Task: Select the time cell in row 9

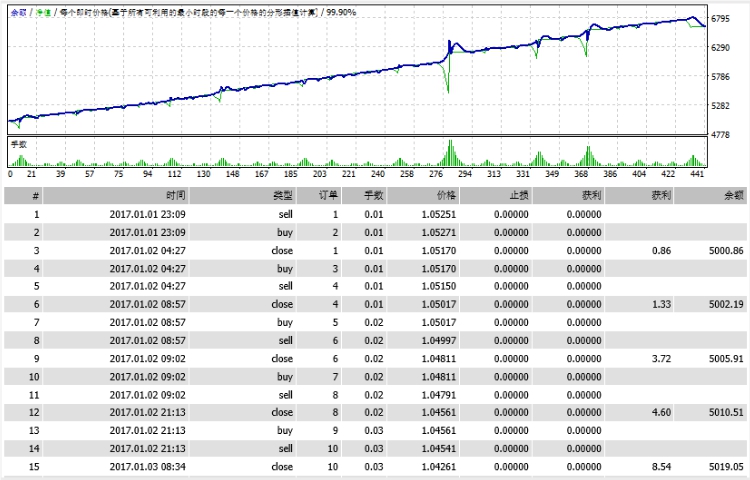Action: coord(147,359)
